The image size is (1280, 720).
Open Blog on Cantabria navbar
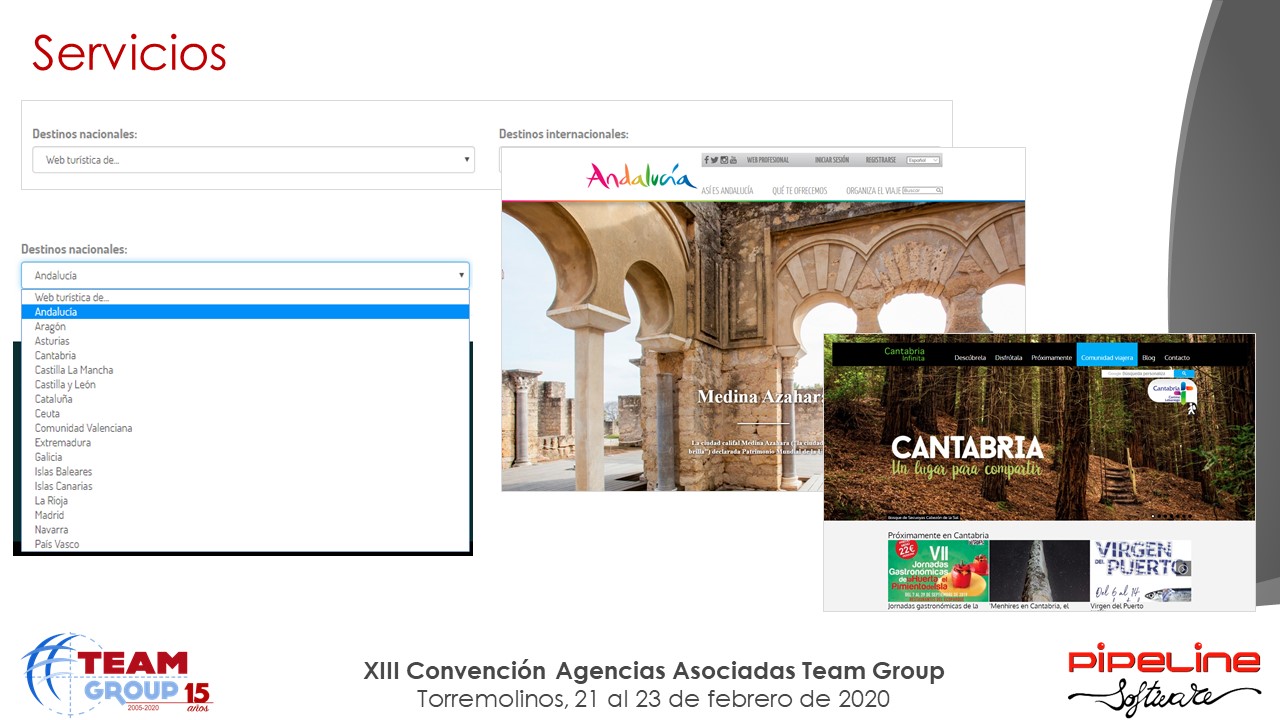[x=1148, y=358]
